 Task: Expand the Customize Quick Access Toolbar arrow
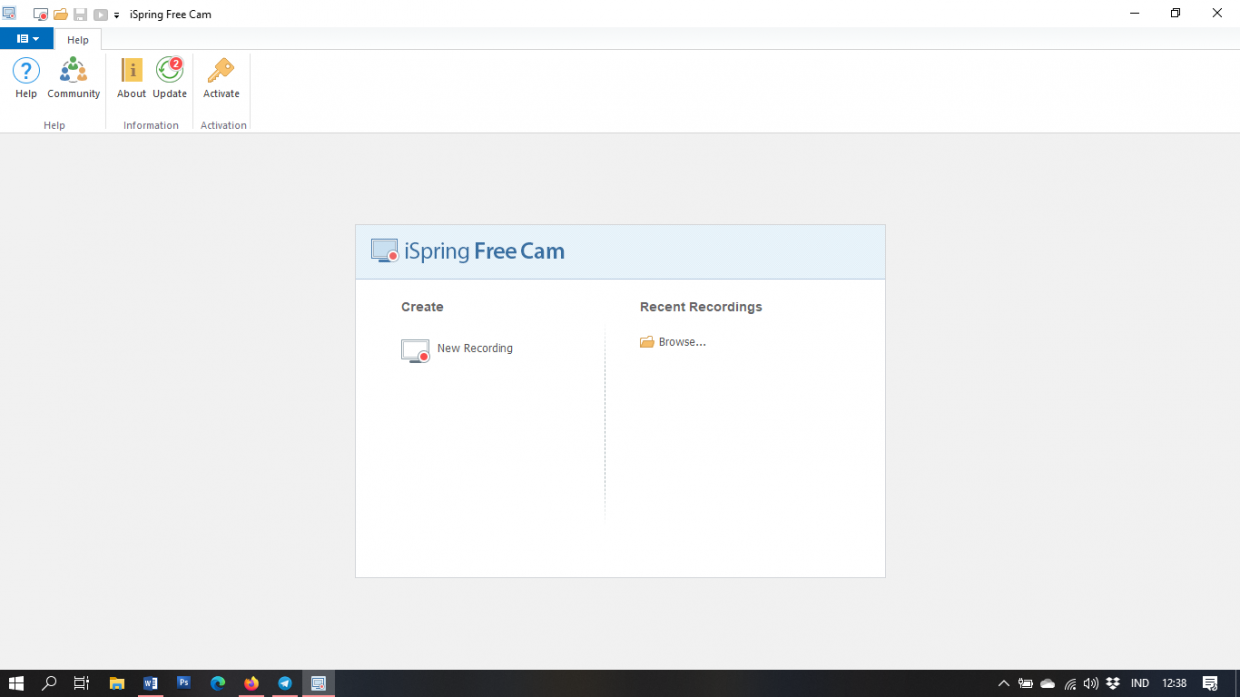click(117, 15)
